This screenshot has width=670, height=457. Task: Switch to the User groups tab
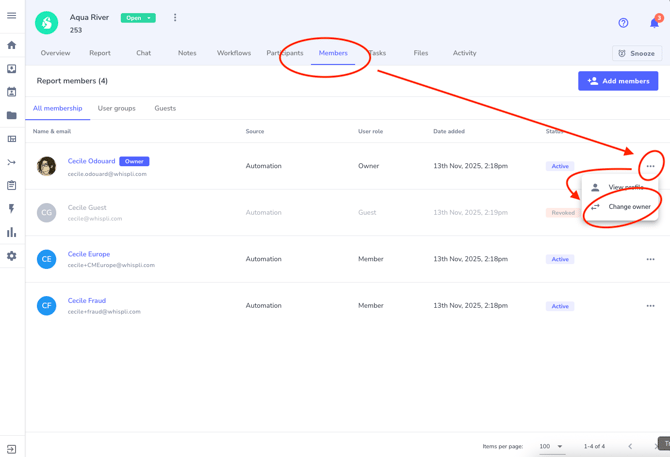pyautogui.click(x=116, y=108)
